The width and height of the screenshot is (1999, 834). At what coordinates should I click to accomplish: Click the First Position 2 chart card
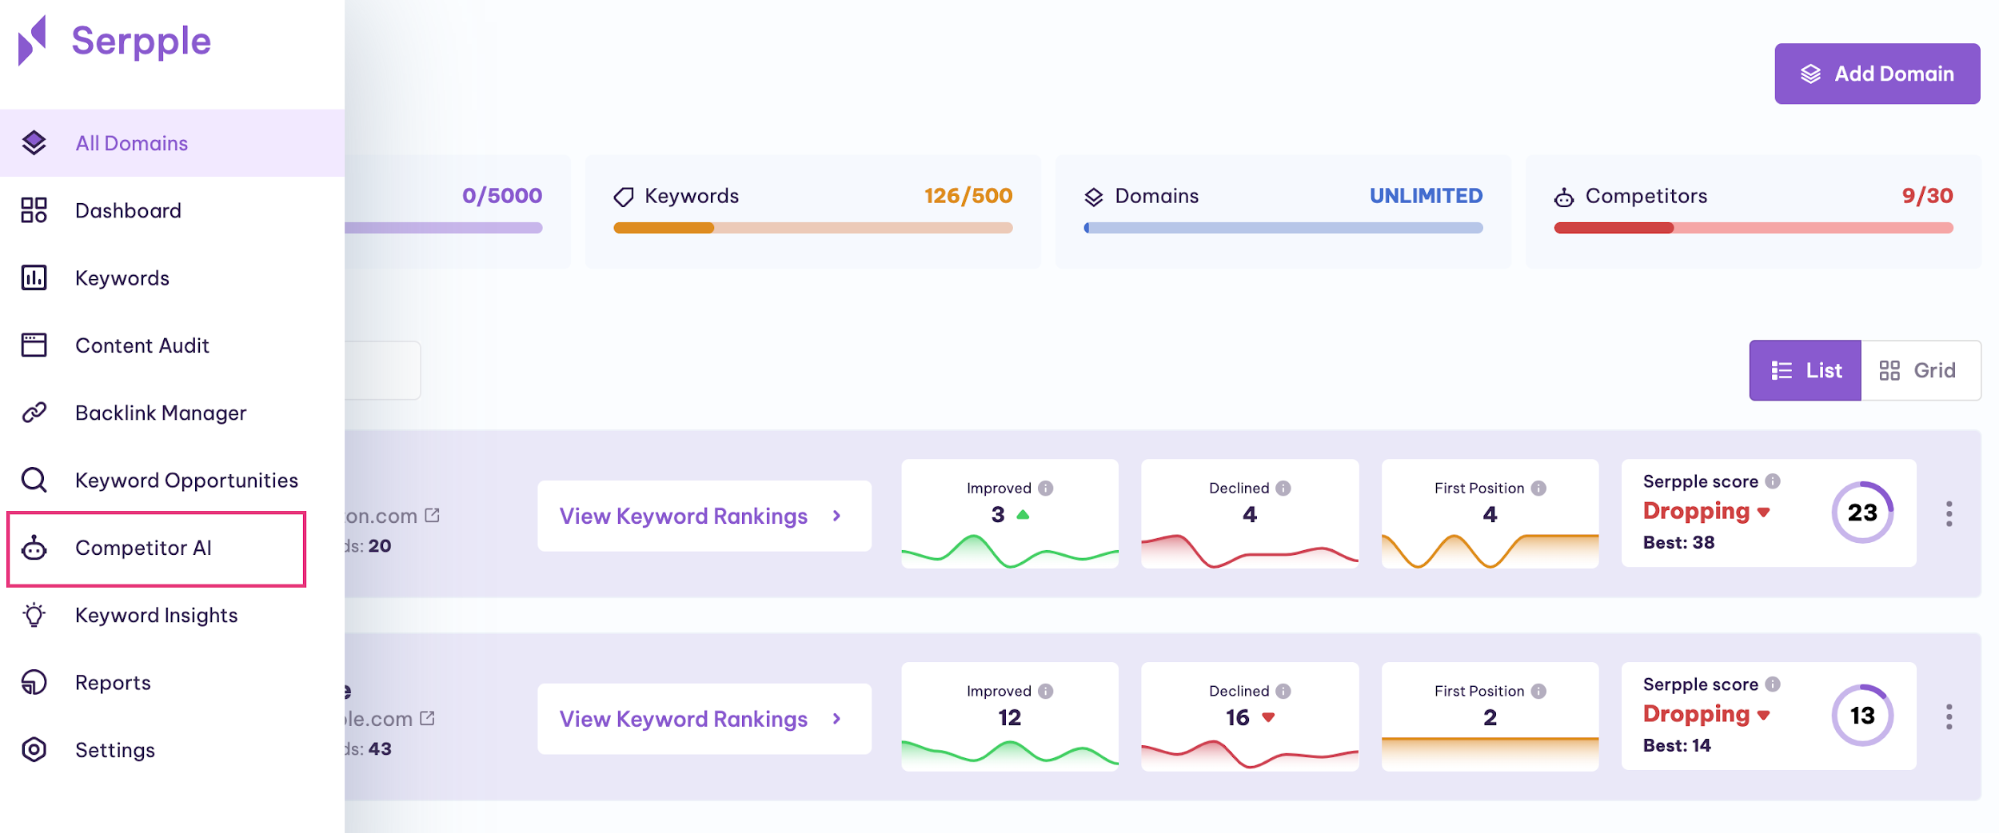point(1490,717)
